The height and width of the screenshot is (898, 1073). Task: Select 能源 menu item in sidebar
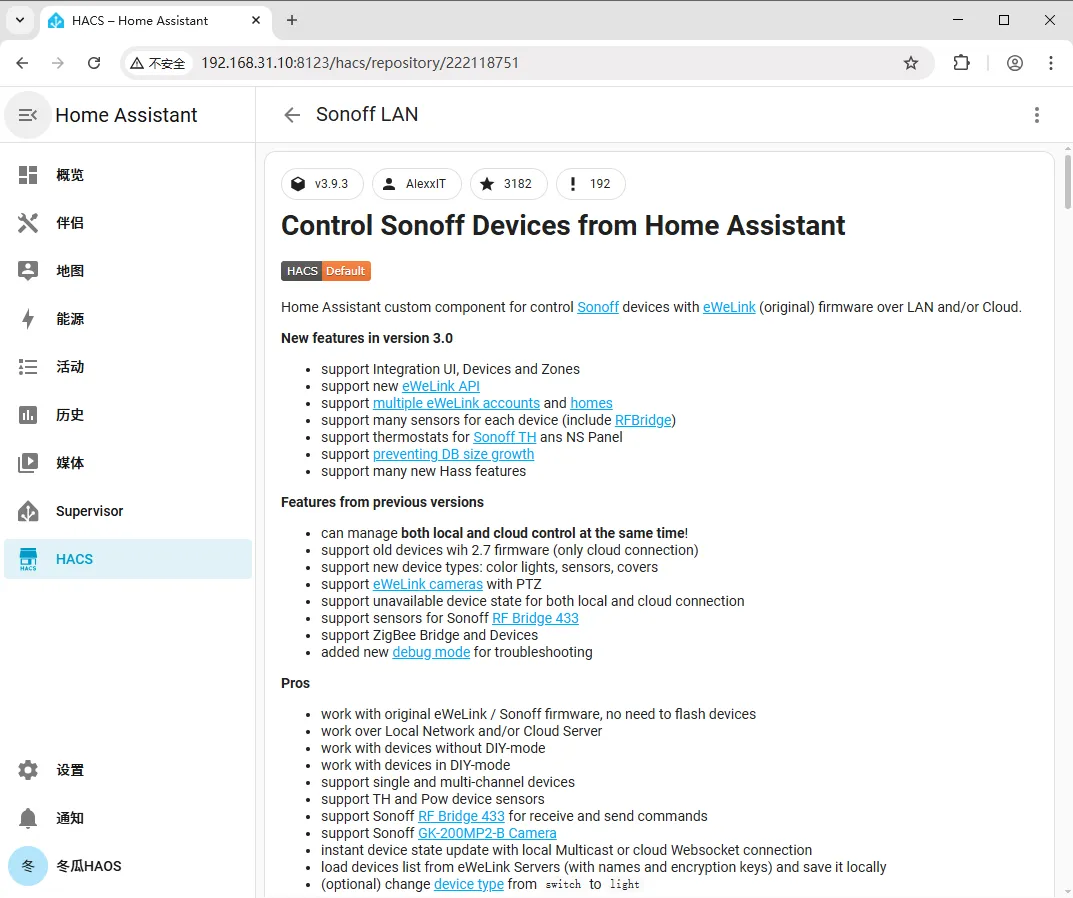point(128,319)
